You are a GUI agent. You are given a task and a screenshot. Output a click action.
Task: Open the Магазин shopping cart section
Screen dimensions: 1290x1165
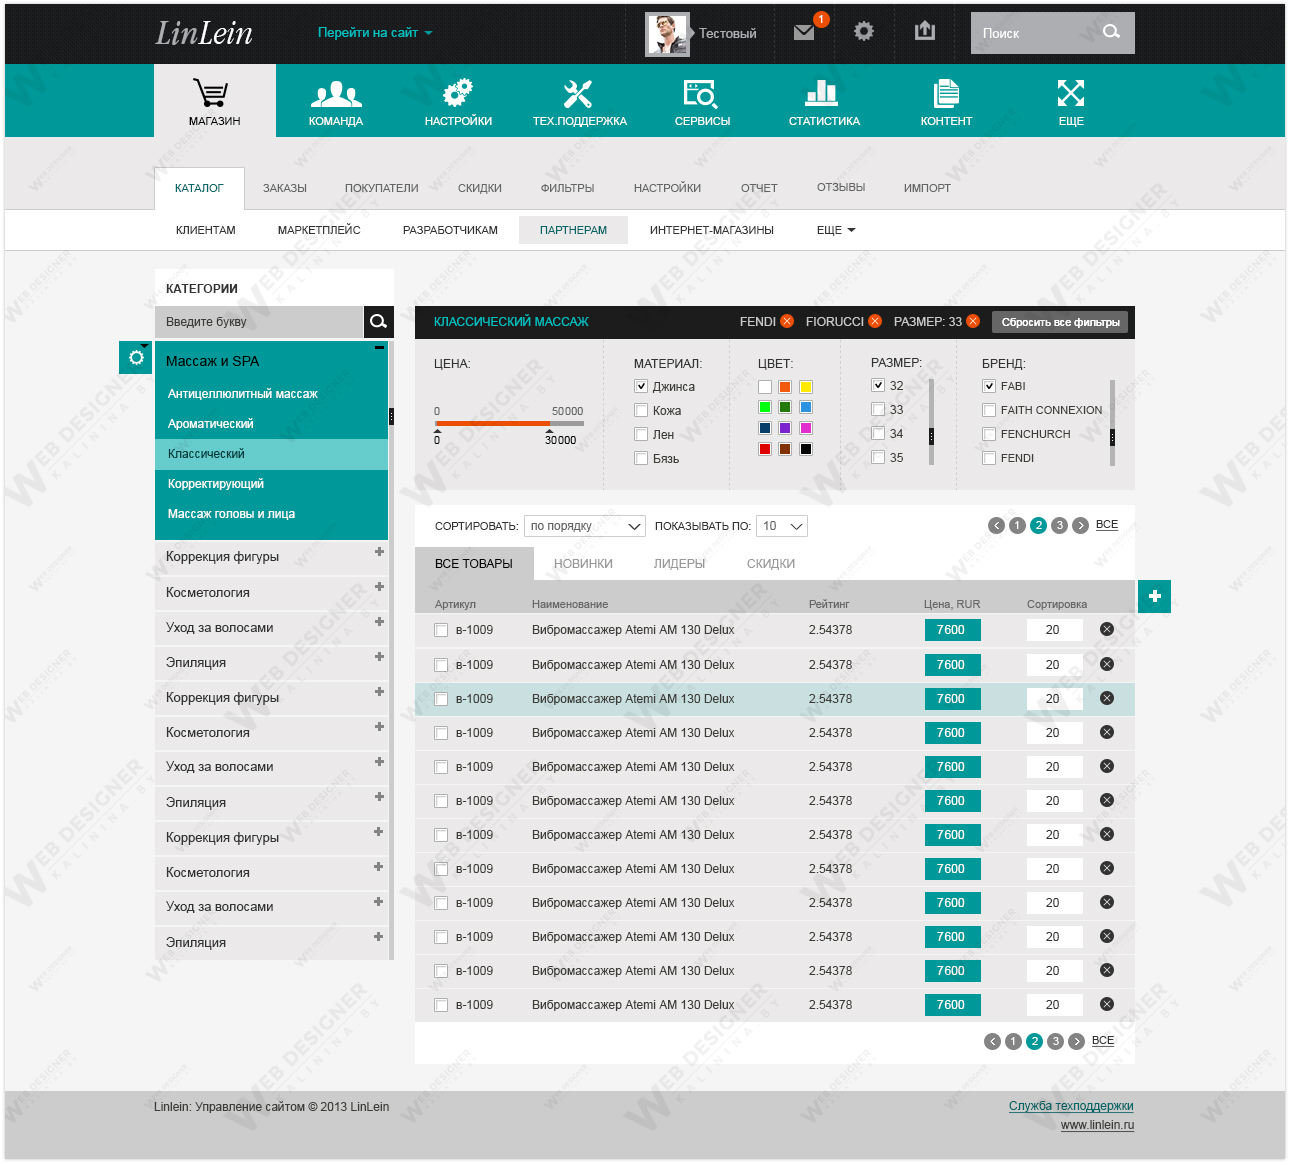click(214, 101)
